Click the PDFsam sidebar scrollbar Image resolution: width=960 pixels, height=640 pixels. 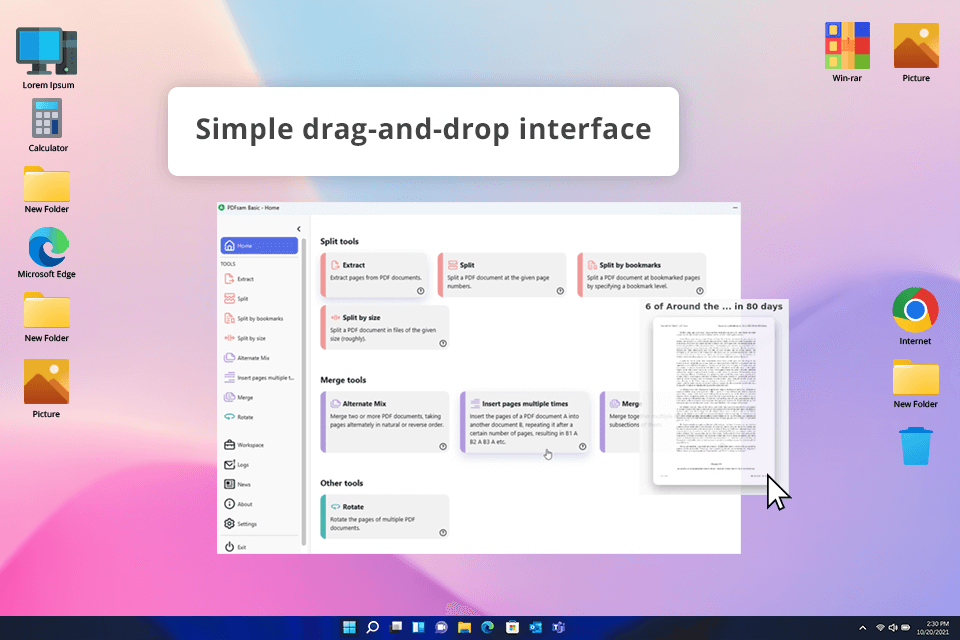click(x=304, y=392)
